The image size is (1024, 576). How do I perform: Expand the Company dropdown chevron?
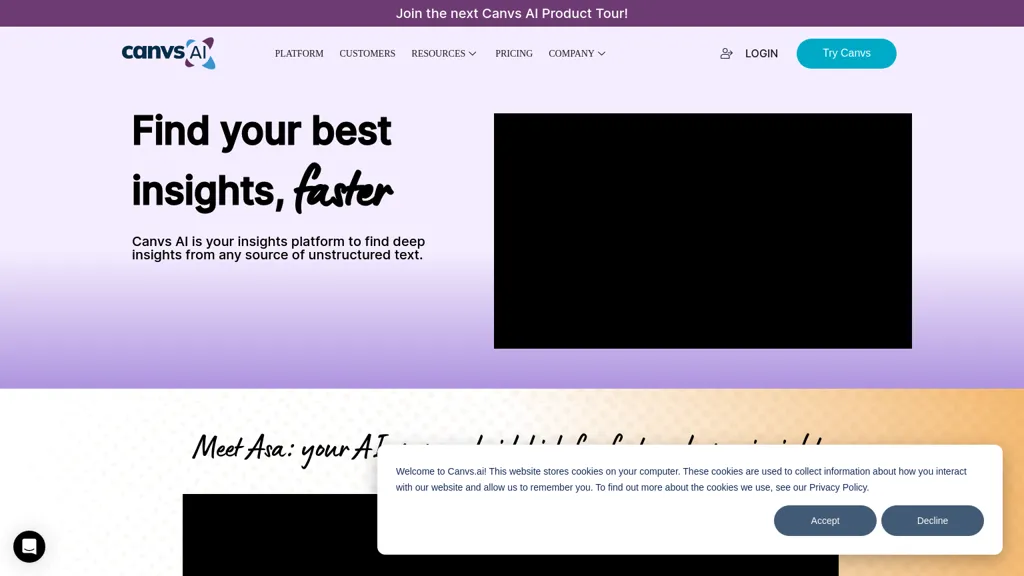tap(601, 54)
